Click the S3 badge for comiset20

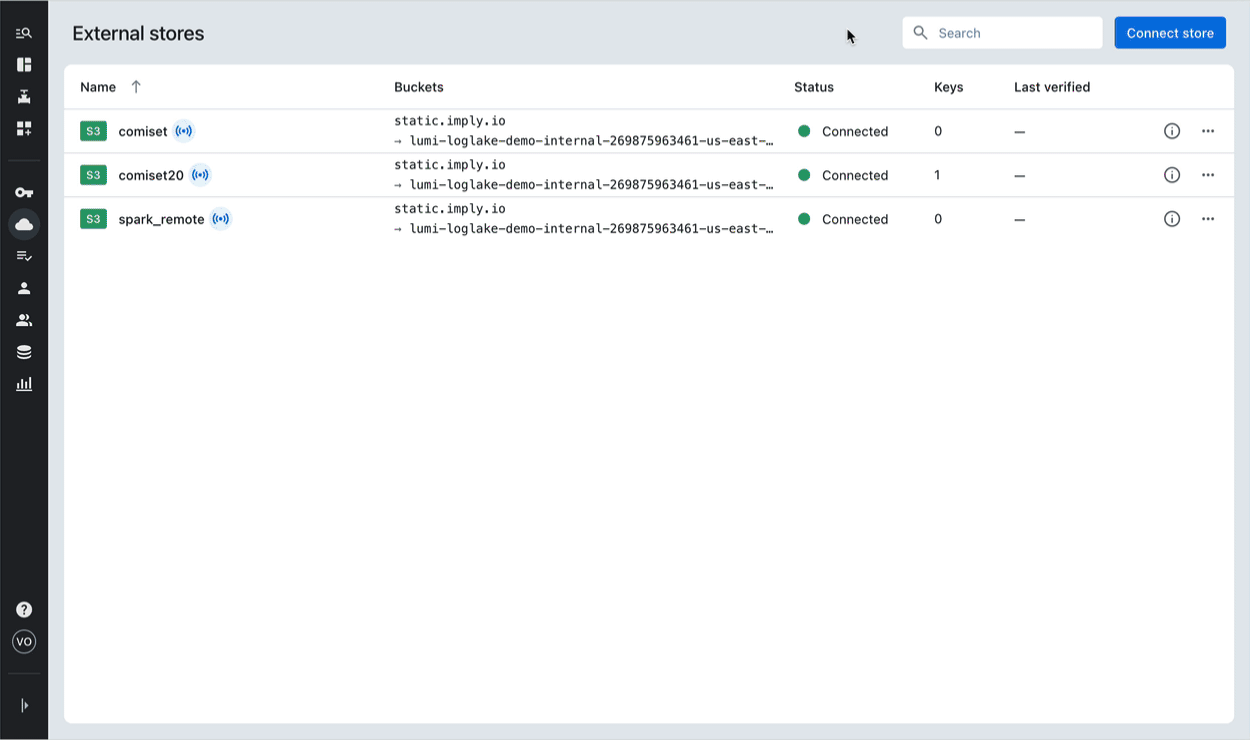pyautogui.click(x=93, y=175)
